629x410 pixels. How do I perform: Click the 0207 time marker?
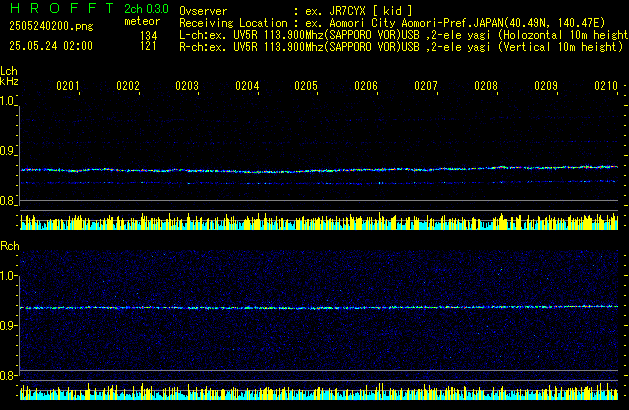pos(426,86)
